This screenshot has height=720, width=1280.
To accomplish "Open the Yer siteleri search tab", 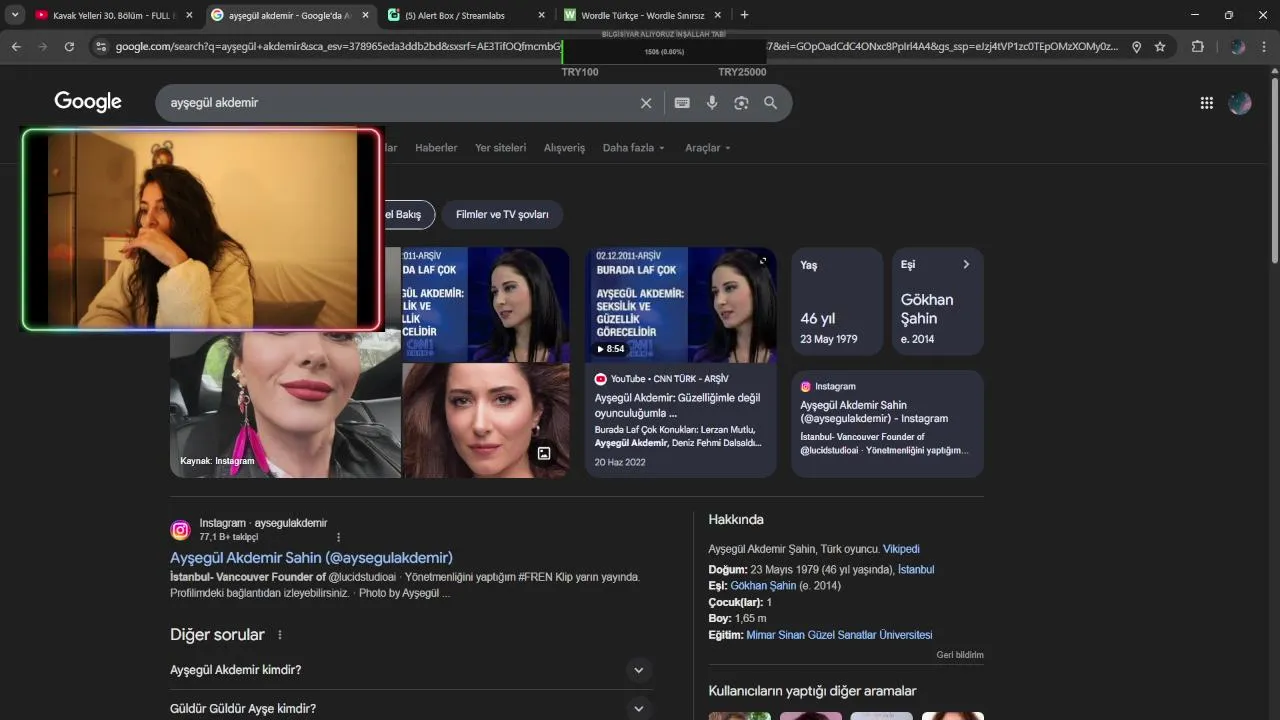I will pyautogui.click(x=500, y=148).
